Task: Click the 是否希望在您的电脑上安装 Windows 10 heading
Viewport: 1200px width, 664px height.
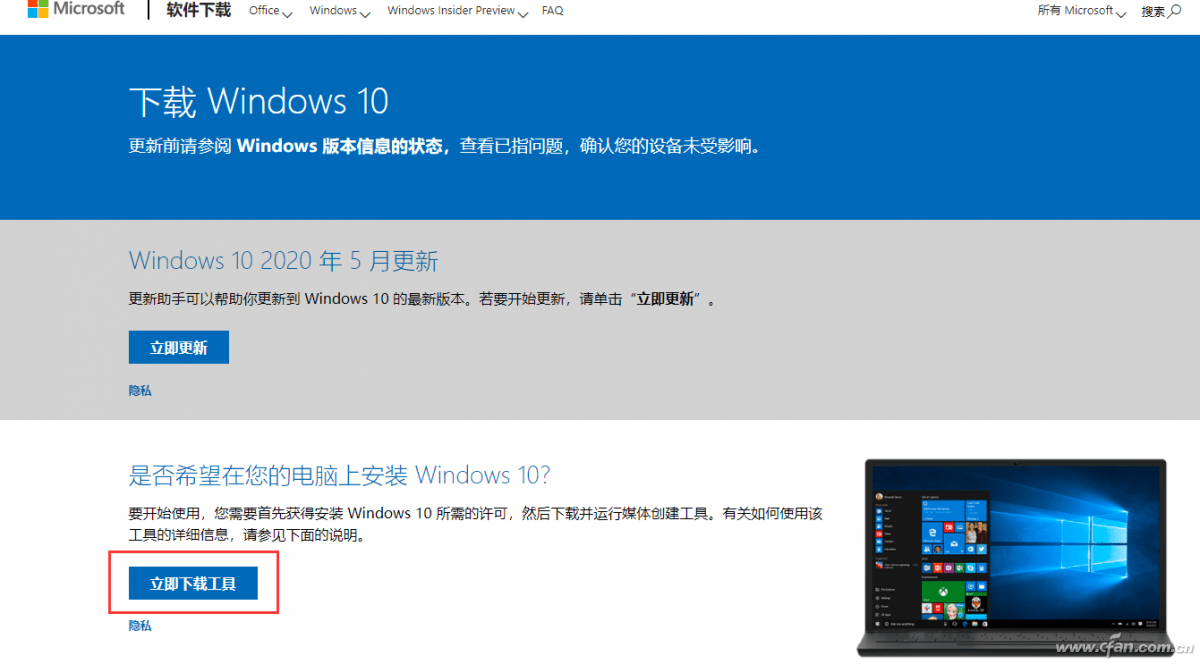Action: pos(339,474)
